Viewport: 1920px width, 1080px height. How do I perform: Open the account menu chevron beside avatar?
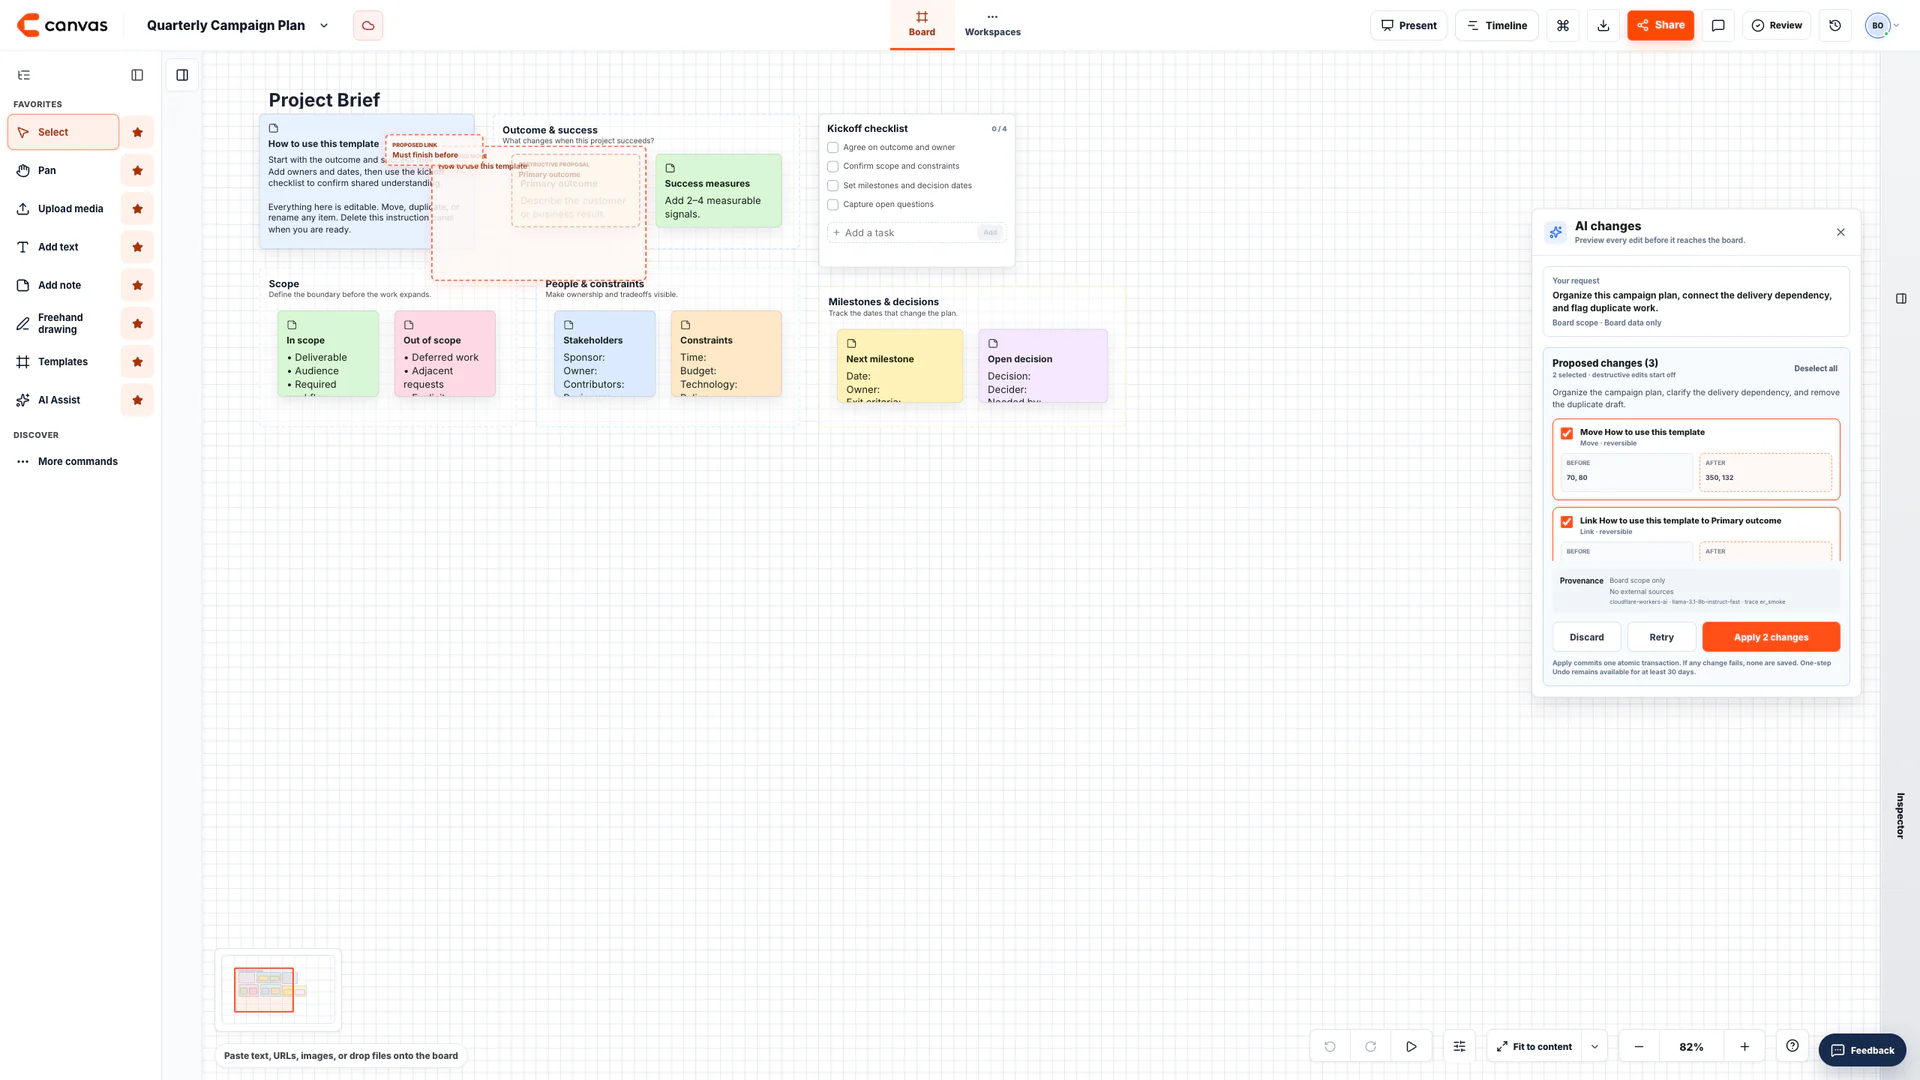point(1896,26)
